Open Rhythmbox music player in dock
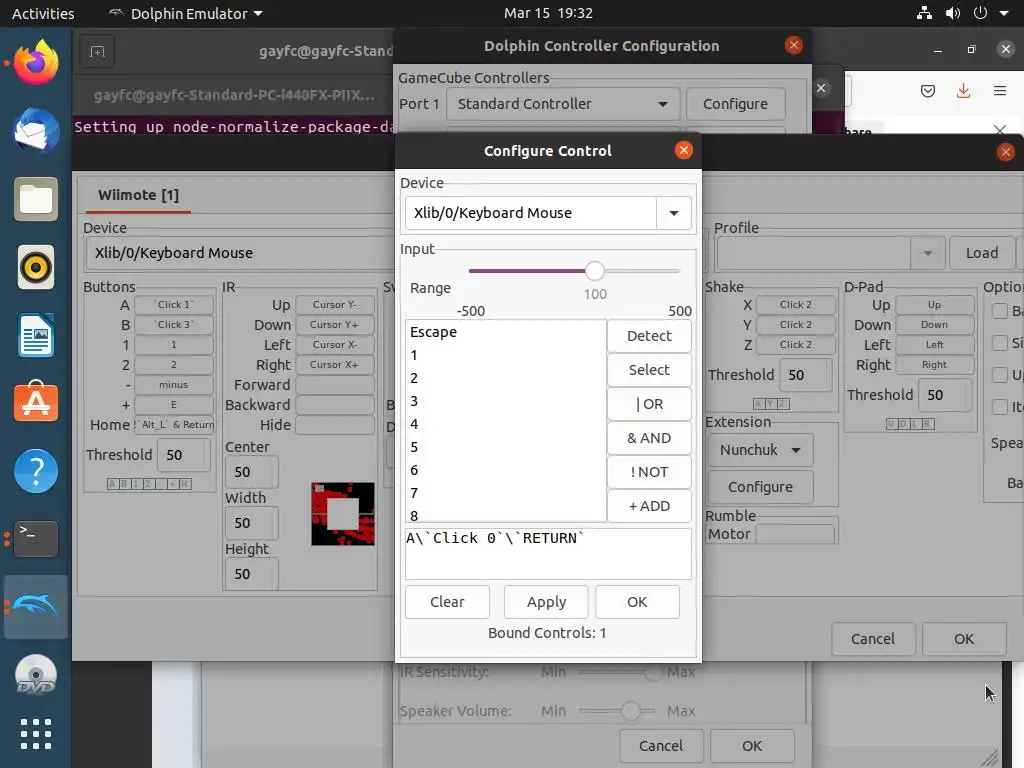The height and width of the screenshot is (768, 1024). point(36,267)
